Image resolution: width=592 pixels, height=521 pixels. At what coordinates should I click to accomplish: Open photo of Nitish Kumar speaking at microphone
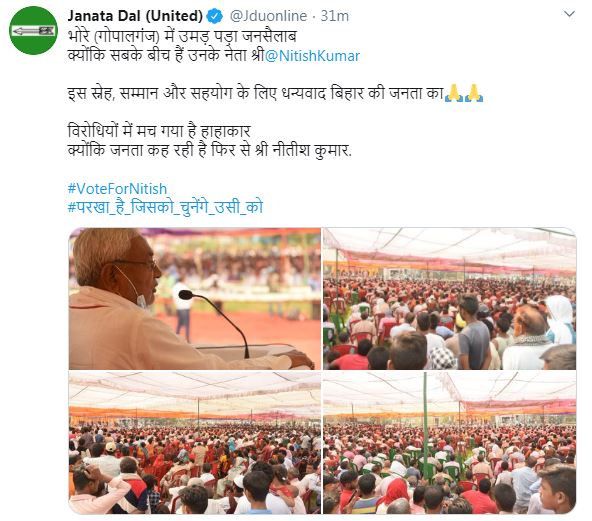tap(194, 298)
